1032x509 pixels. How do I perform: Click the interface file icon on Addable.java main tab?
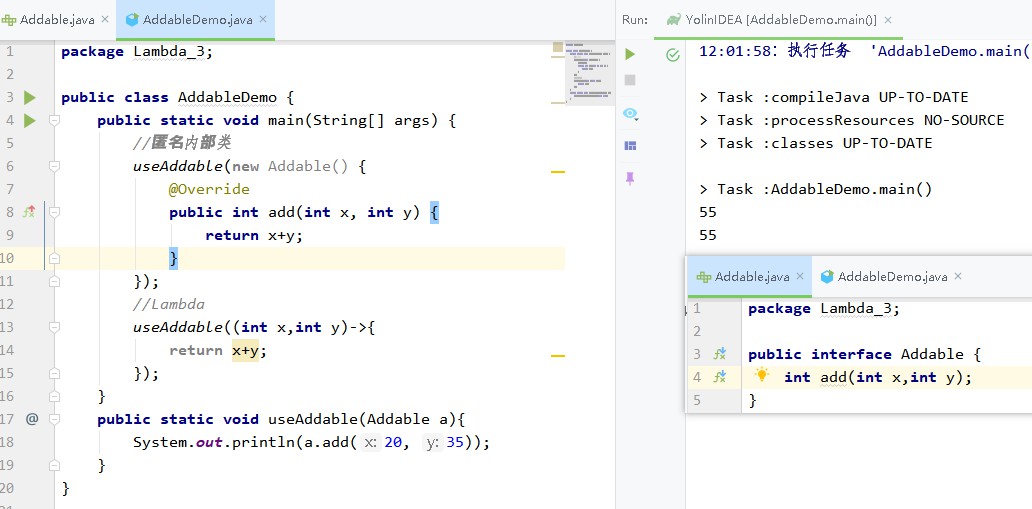[9, 20]
